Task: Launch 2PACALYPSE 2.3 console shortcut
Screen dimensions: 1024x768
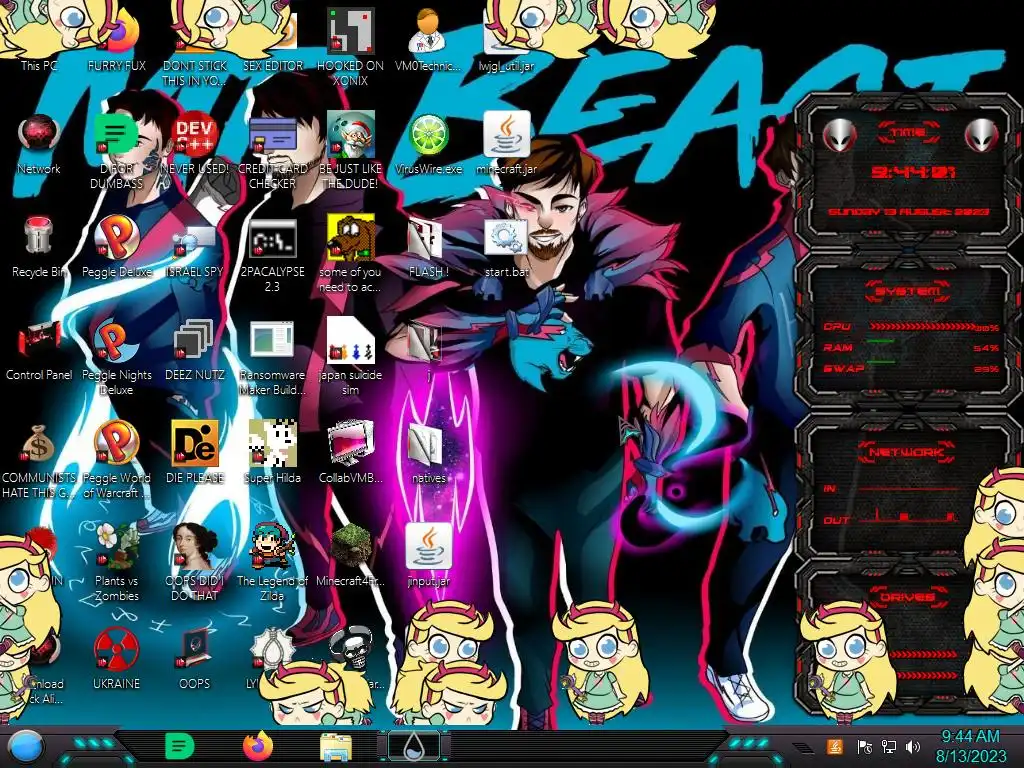Action: pyautogui.click(x=272, y=238)
